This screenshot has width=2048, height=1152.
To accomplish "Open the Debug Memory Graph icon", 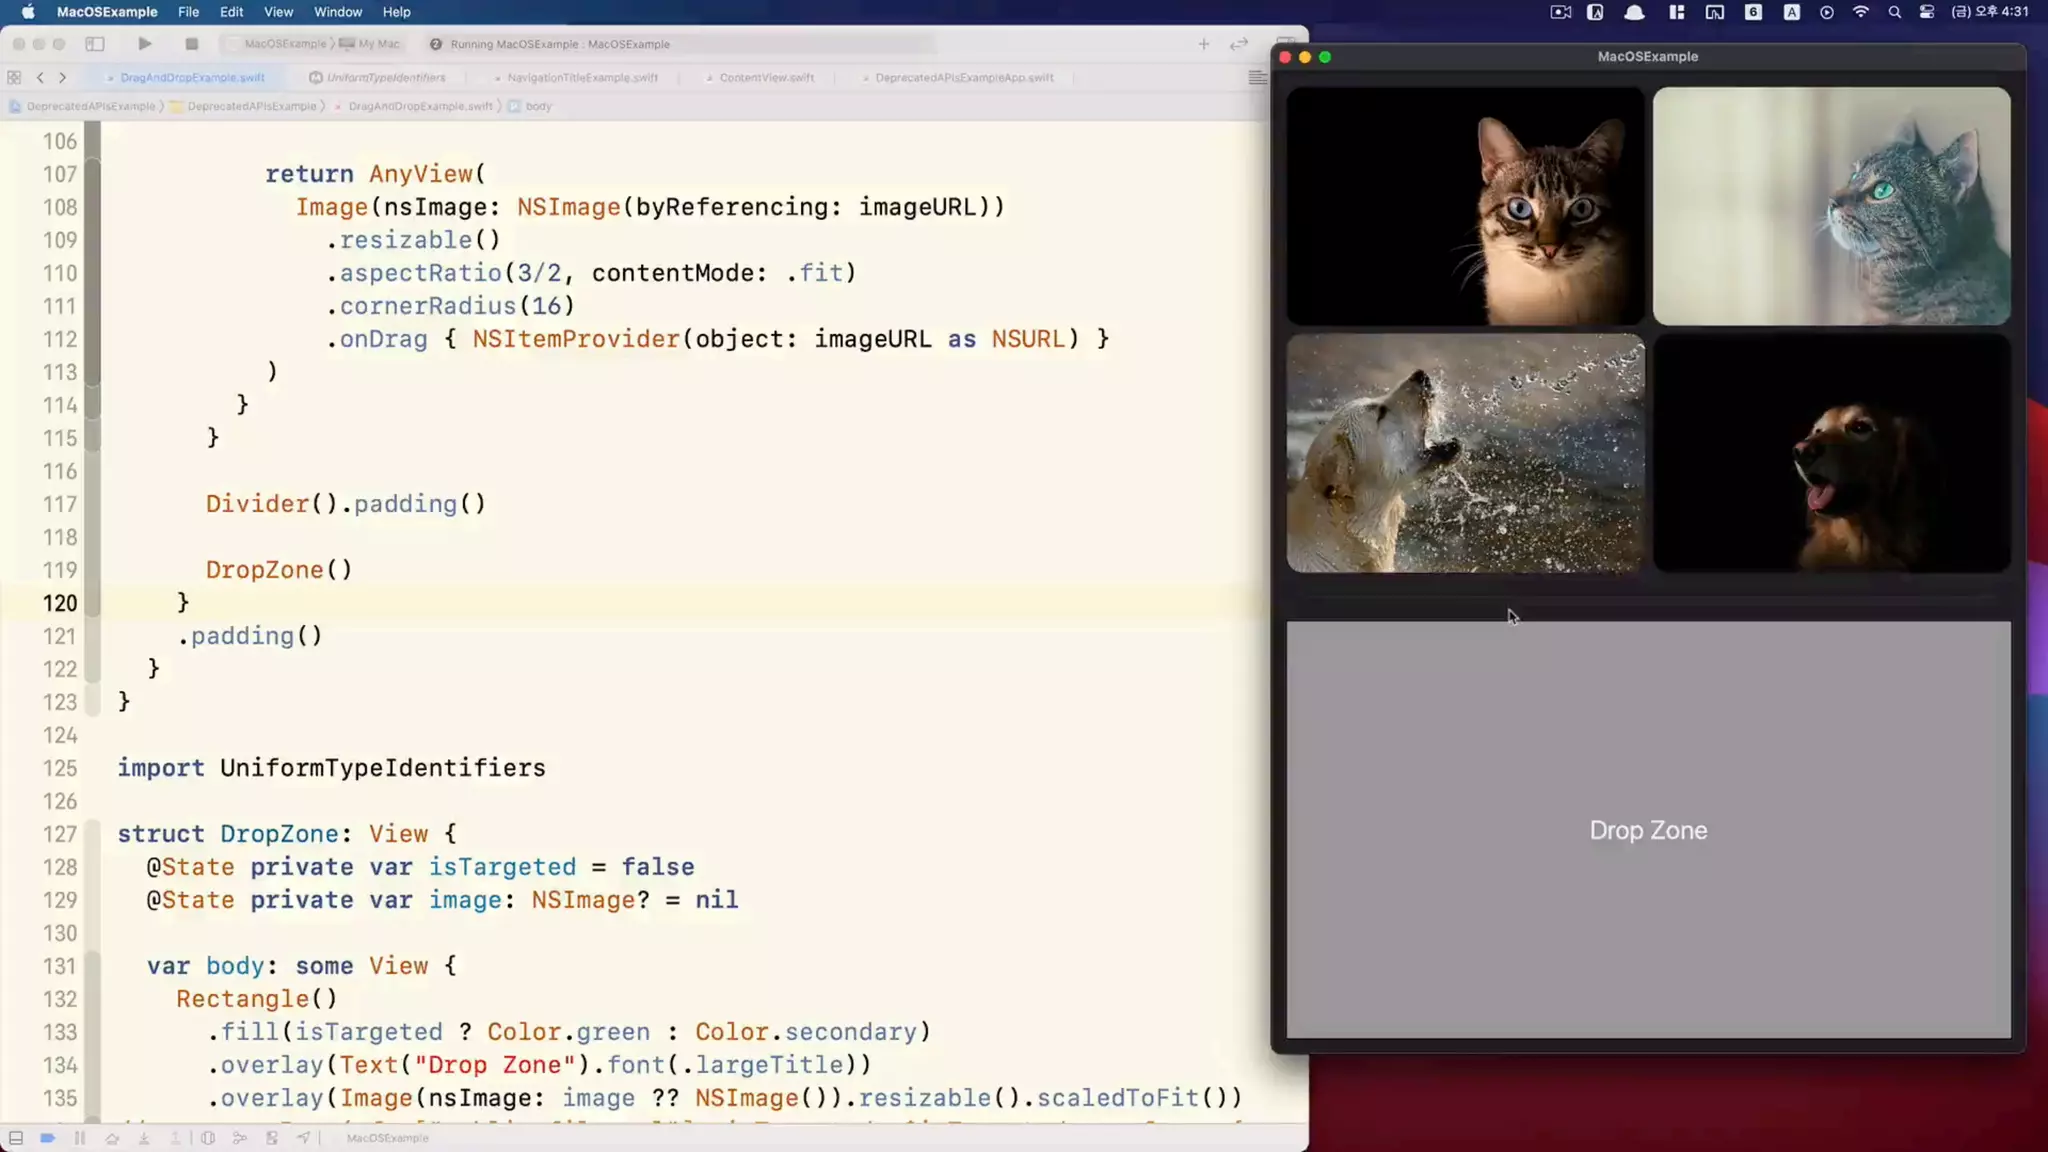I will point(240,1138).
